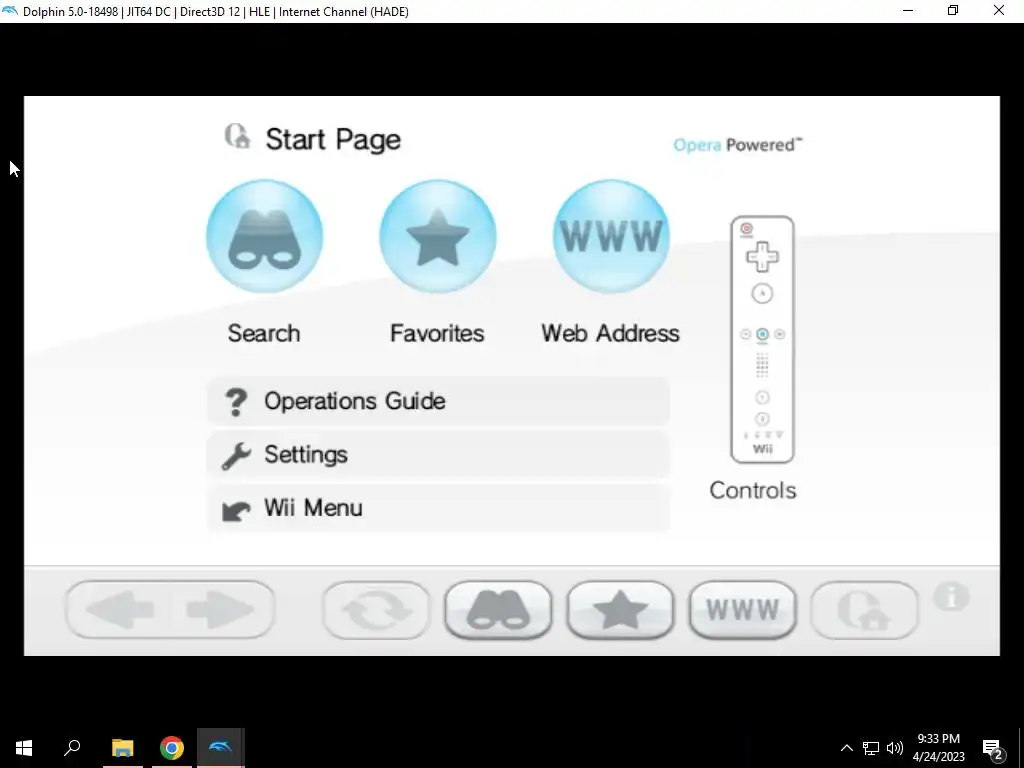Close the Dolphin window
This screenshot has height=768, width=1024.
pyautogui.click(x=999, y=10)
